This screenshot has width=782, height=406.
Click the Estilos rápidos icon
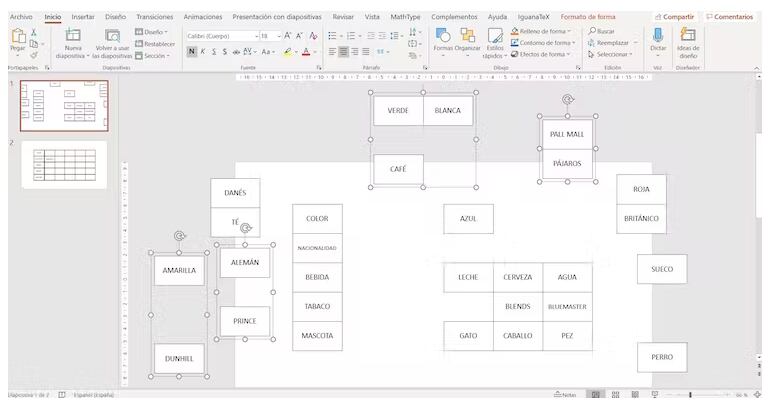(x=494, y=38)
